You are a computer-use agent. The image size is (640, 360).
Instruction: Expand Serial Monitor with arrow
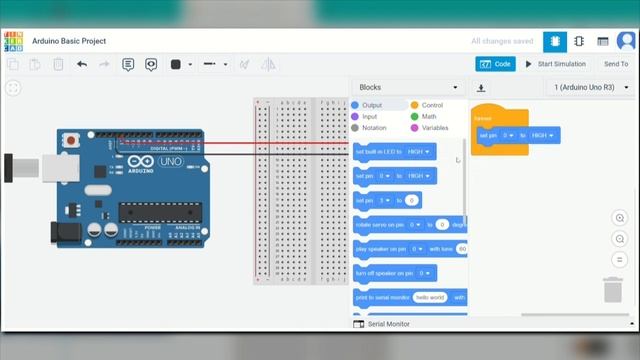click(x=632, y=324)
